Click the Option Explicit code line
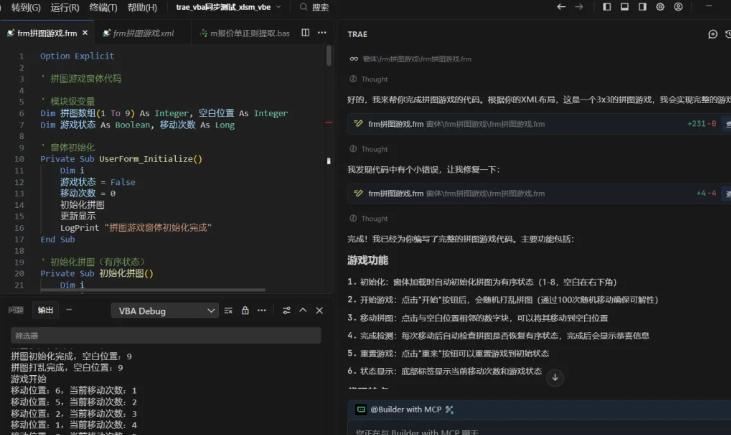Screen dimensions: 731x435 [77, 56]
